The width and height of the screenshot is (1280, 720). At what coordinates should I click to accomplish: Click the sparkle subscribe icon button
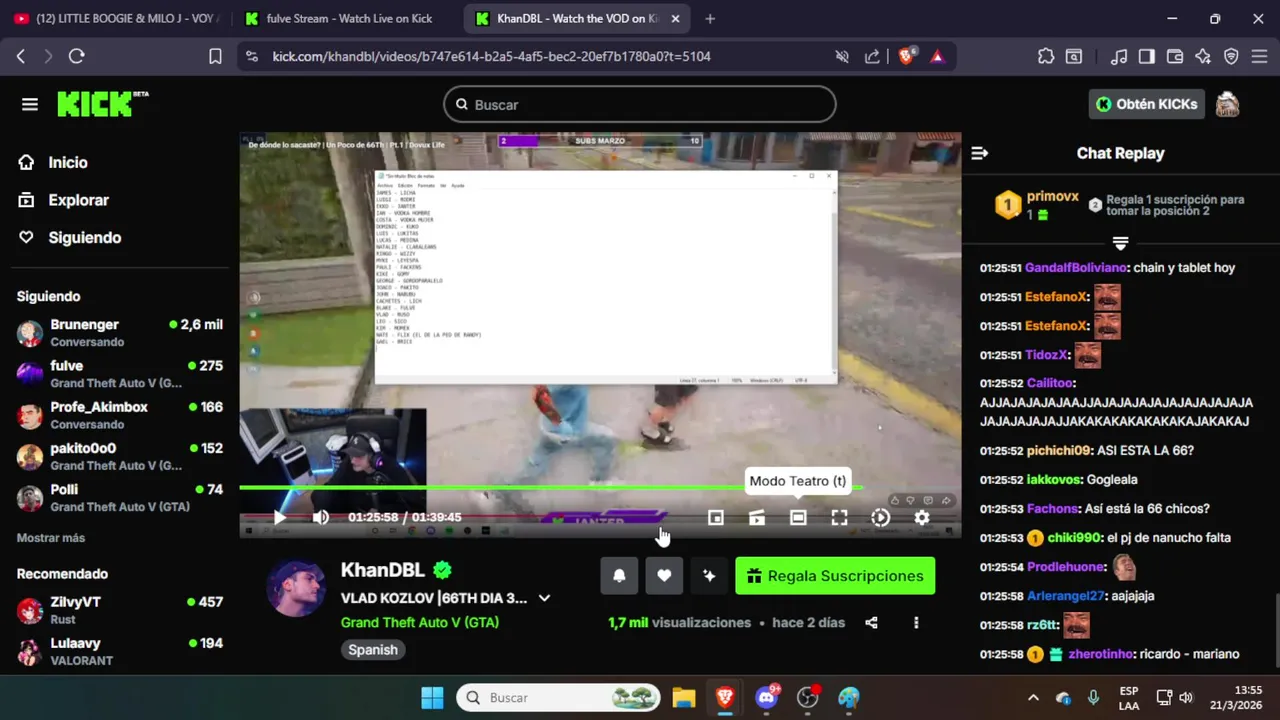709,576
